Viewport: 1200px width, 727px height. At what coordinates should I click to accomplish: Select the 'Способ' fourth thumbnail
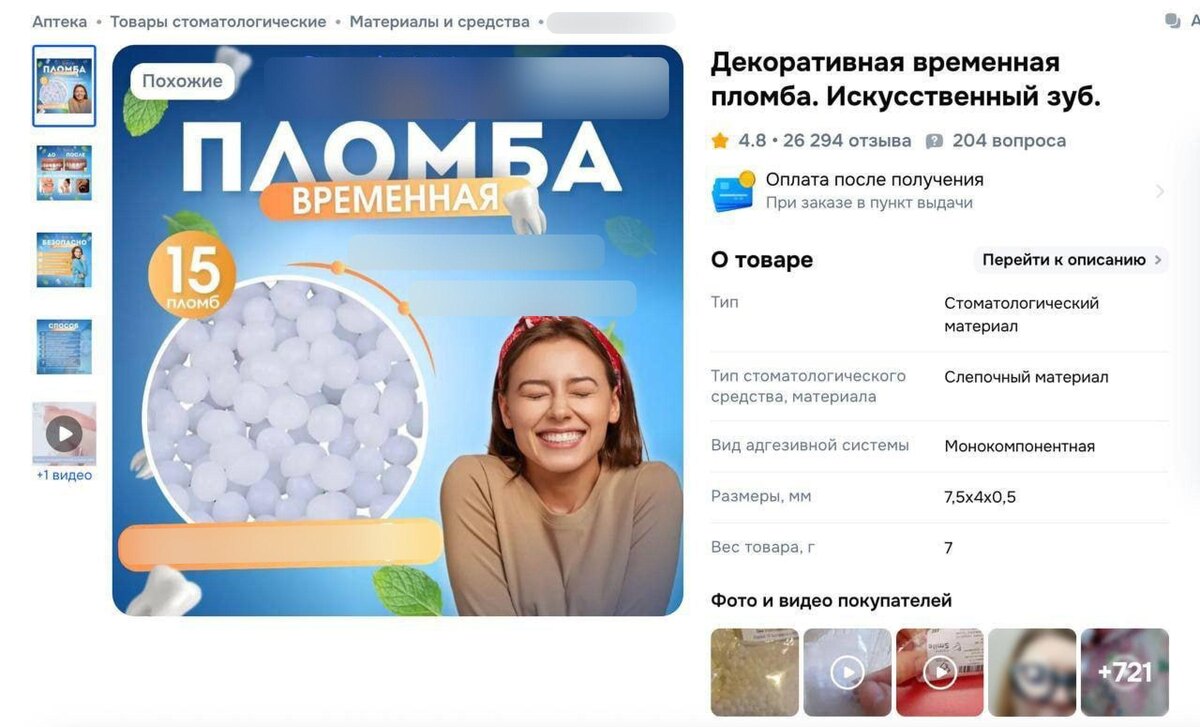64,346
